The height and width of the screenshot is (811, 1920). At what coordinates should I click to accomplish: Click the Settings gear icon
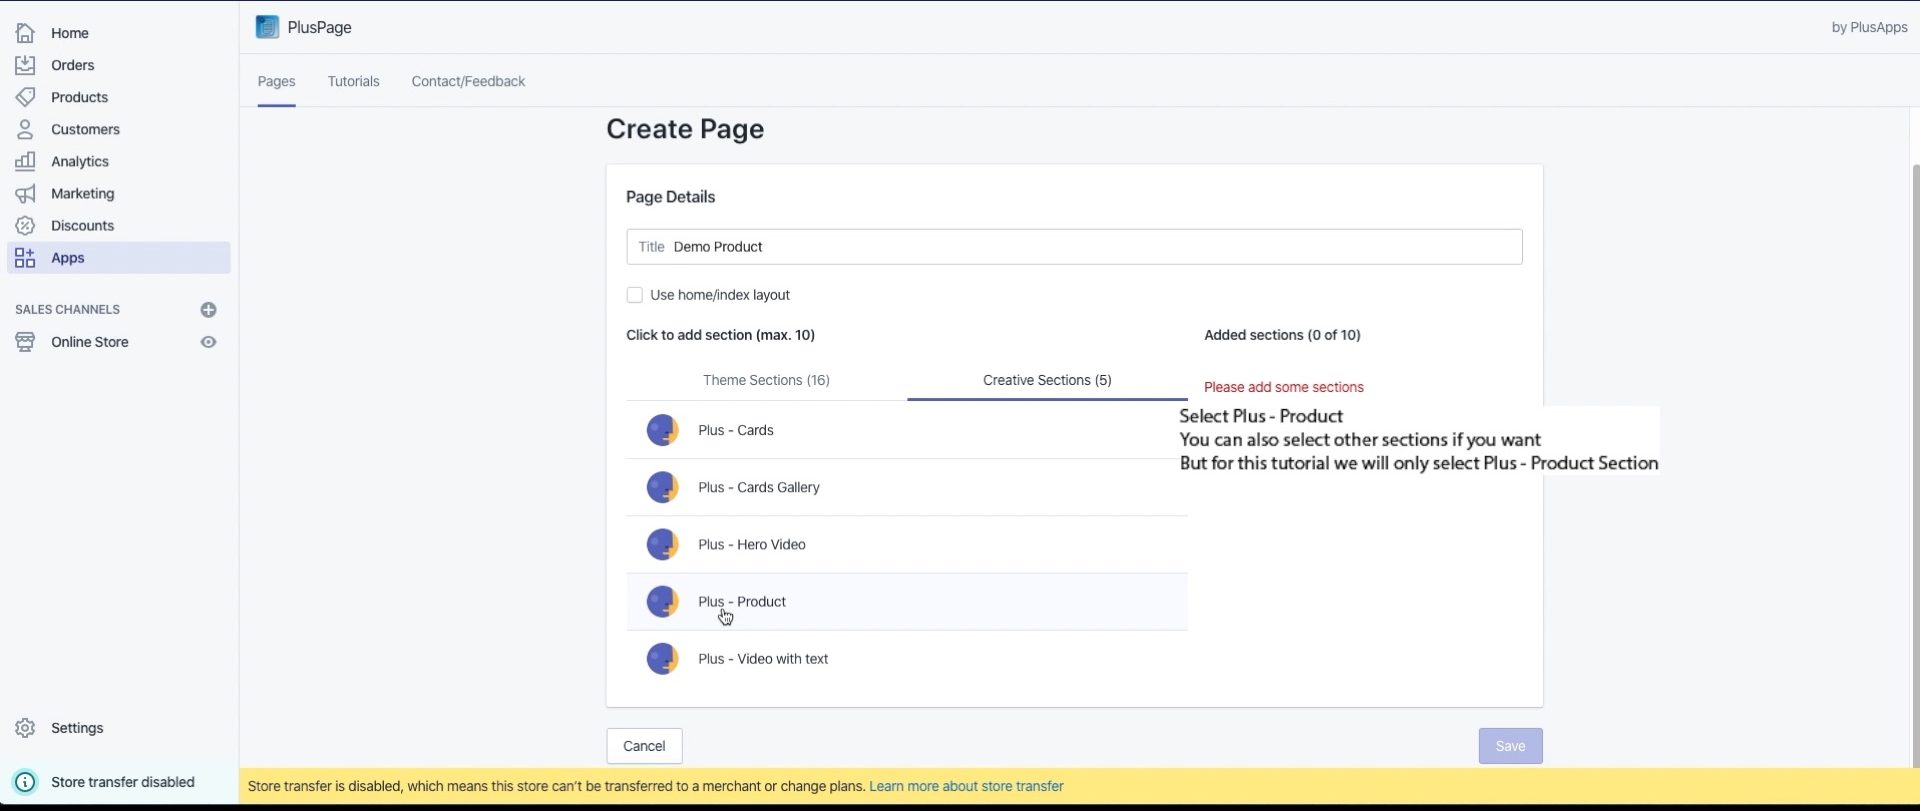[x=25, y=727]
